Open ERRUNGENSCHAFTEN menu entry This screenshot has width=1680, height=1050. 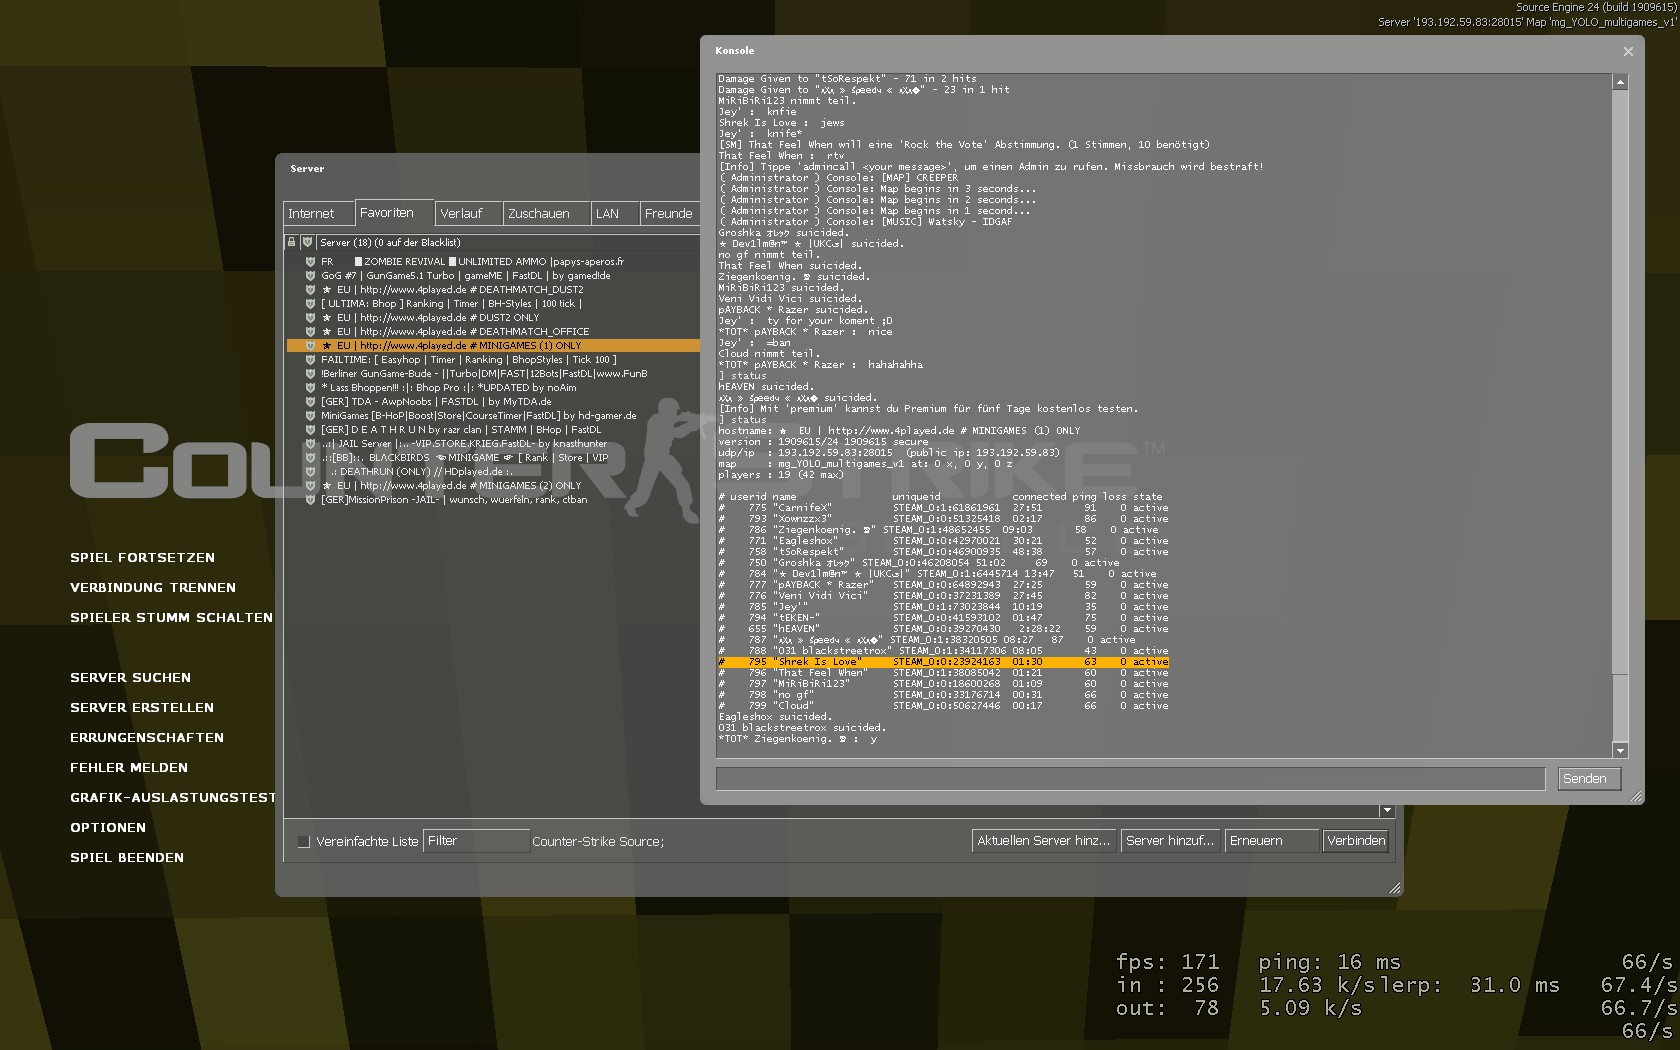point(147,738)
